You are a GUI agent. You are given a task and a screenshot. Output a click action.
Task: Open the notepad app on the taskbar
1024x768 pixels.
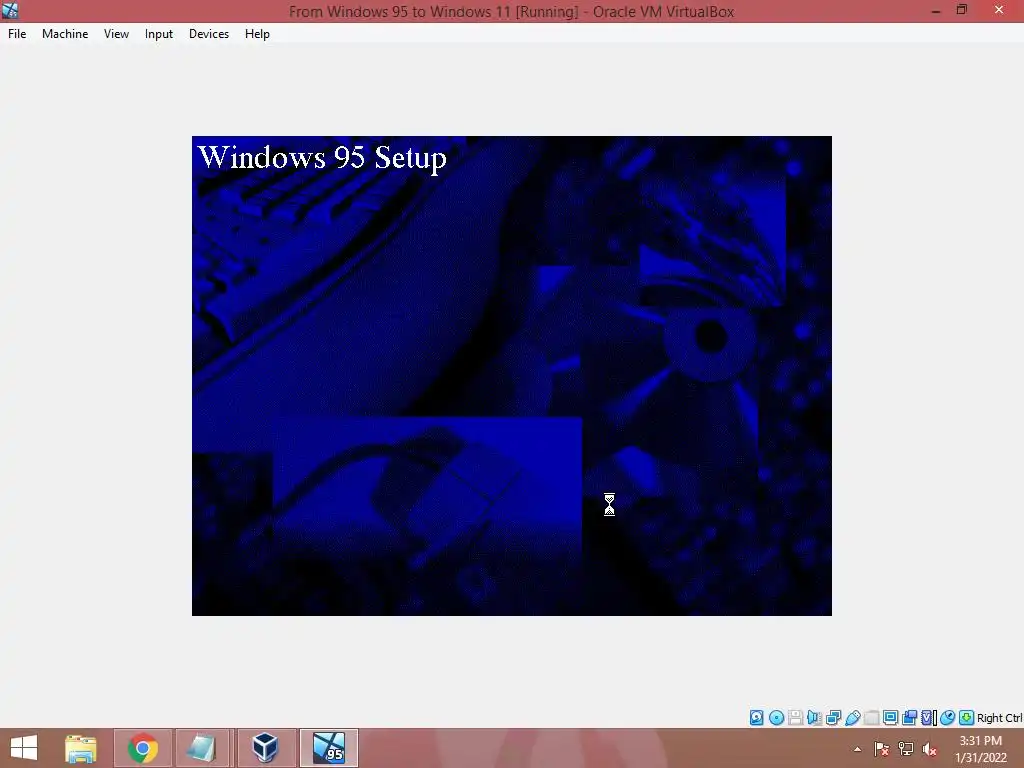(201, 748)
